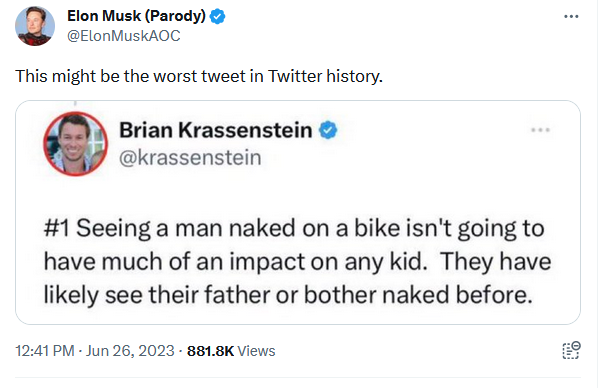The height and width of the screenshot is (388, 606).
Task: Click the 12:41 PM timestamp
Action: tap(45, 351)
